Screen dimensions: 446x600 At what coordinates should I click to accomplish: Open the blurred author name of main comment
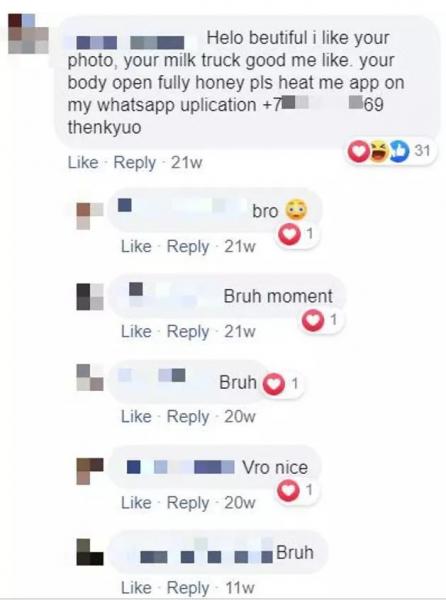(x=131, y=42)
